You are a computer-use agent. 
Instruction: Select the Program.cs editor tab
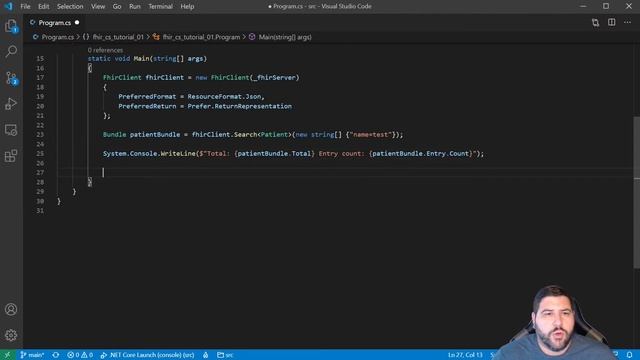click(54, 22)
